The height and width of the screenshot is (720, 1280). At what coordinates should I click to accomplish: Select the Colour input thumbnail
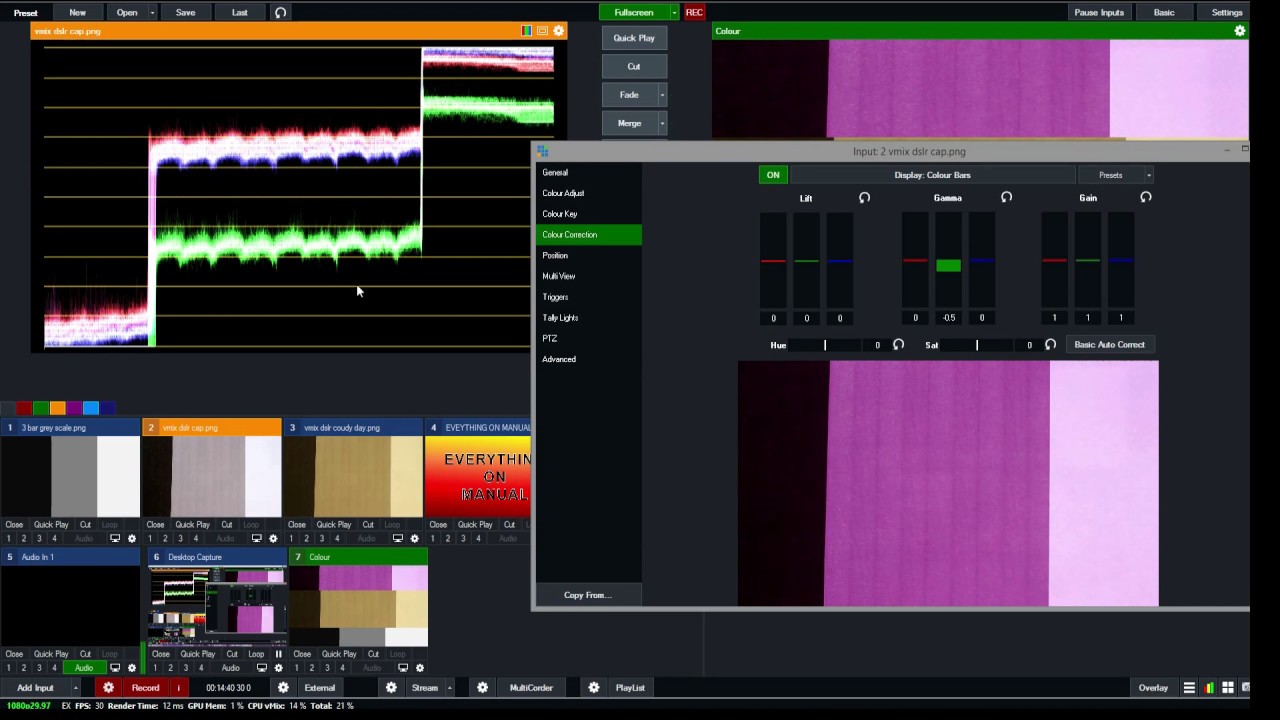coord(359,606)
